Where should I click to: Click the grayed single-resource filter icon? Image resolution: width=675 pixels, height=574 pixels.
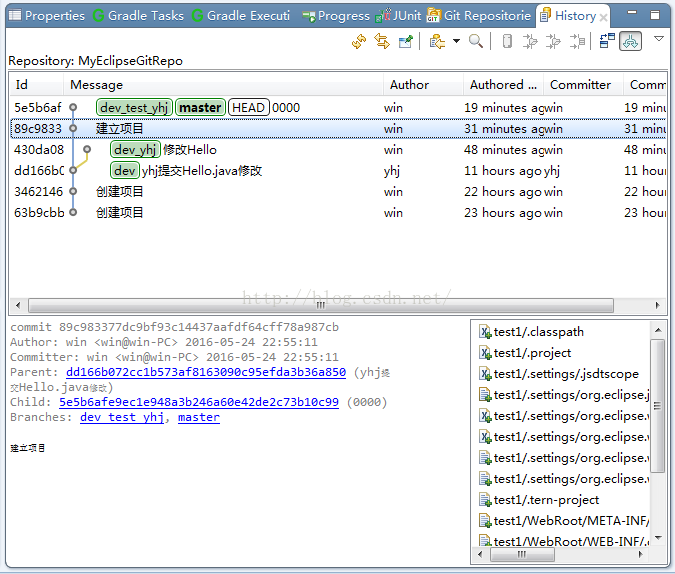pos(507,42)
